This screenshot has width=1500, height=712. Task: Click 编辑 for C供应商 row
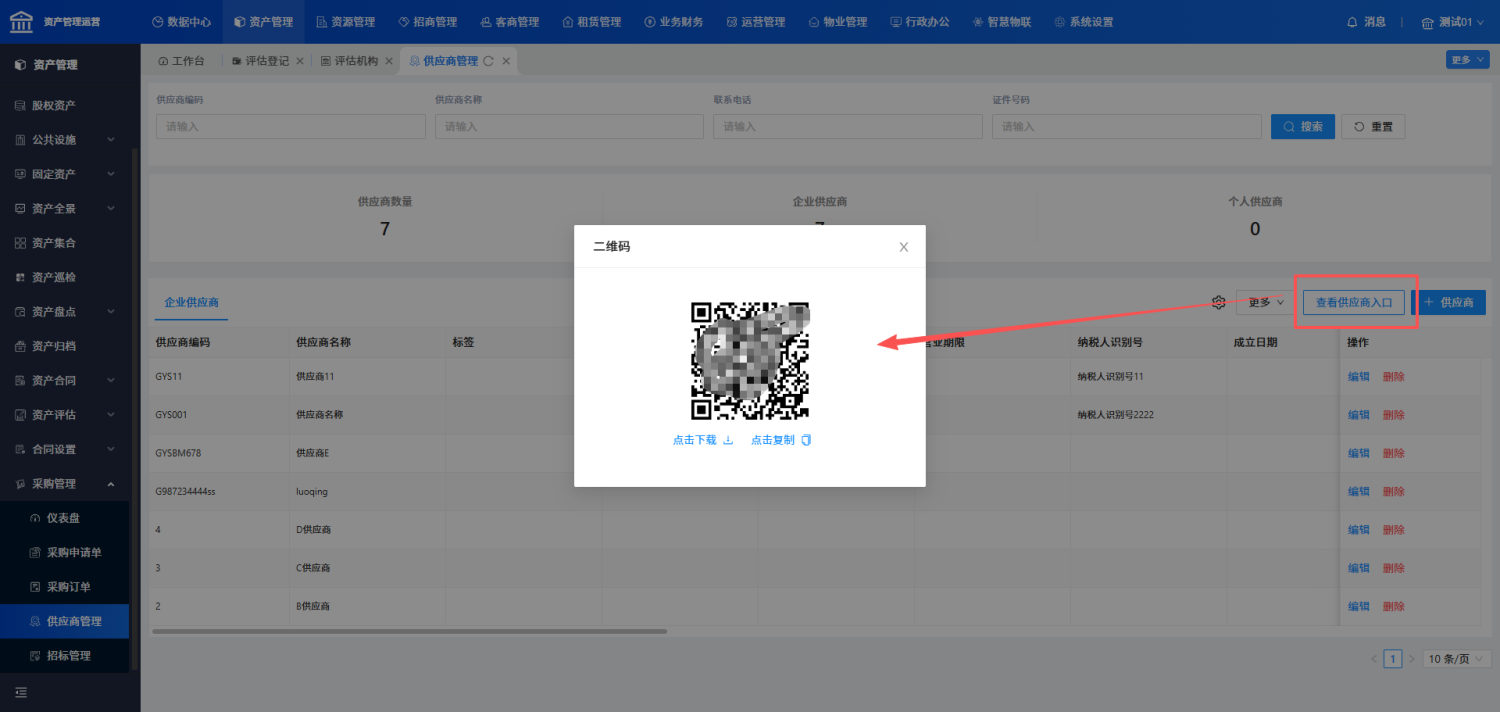(1359, 568)
